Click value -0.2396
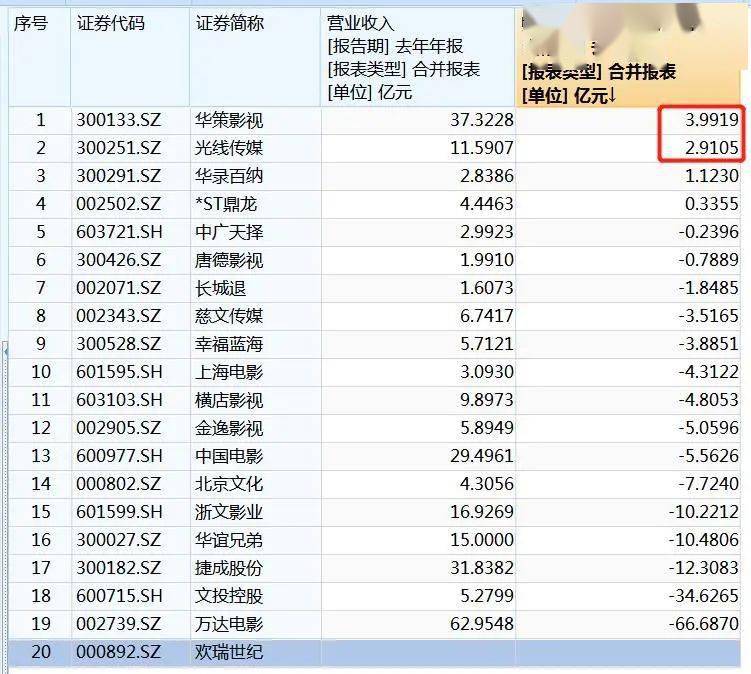This screenshot has height=674, width=751. [708, 232]
